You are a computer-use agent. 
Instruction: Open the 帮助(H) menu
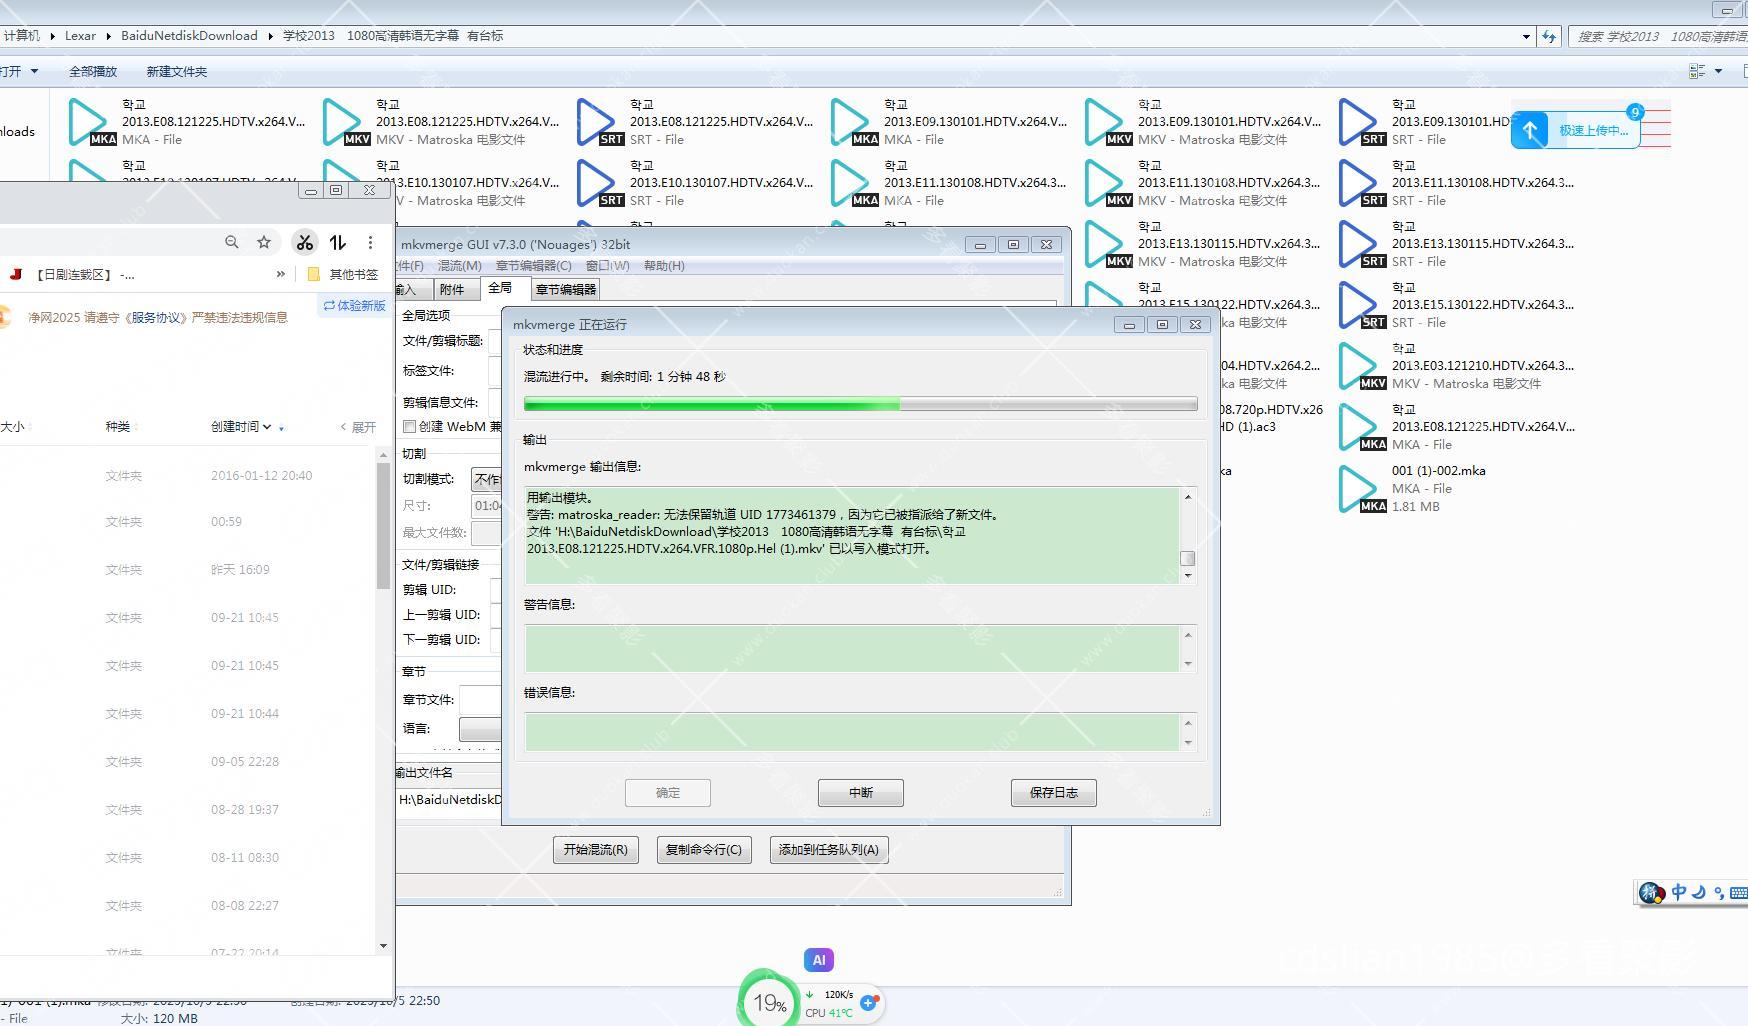664,266
